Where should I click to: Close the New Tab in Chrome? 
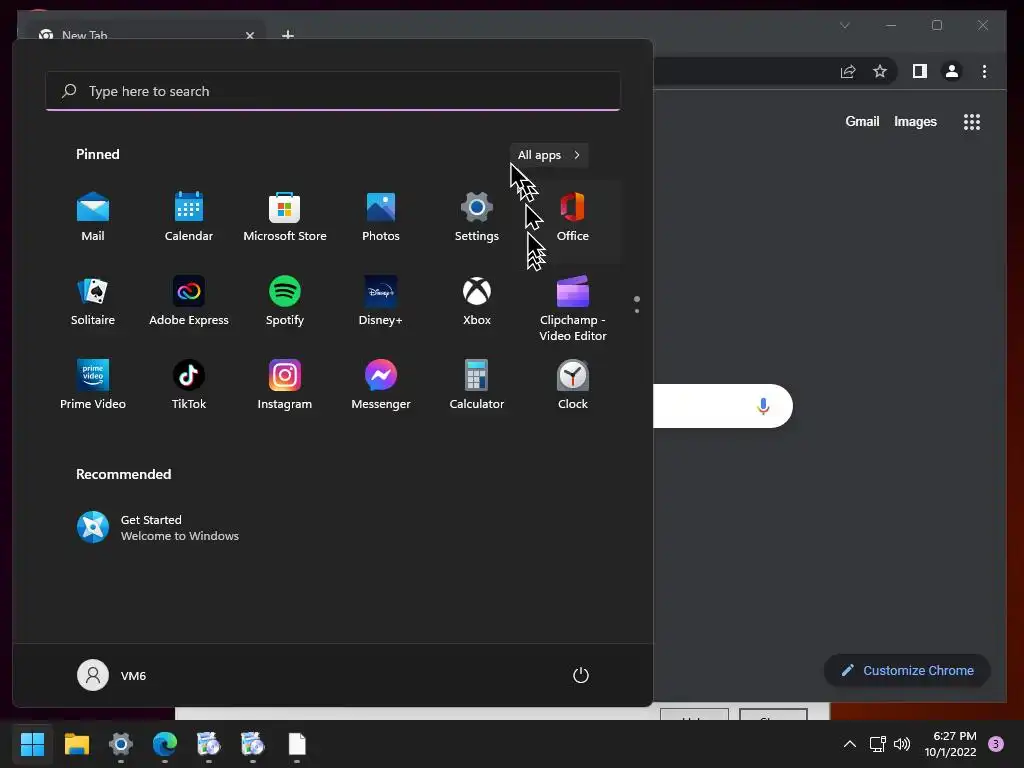tap(249, 35)
